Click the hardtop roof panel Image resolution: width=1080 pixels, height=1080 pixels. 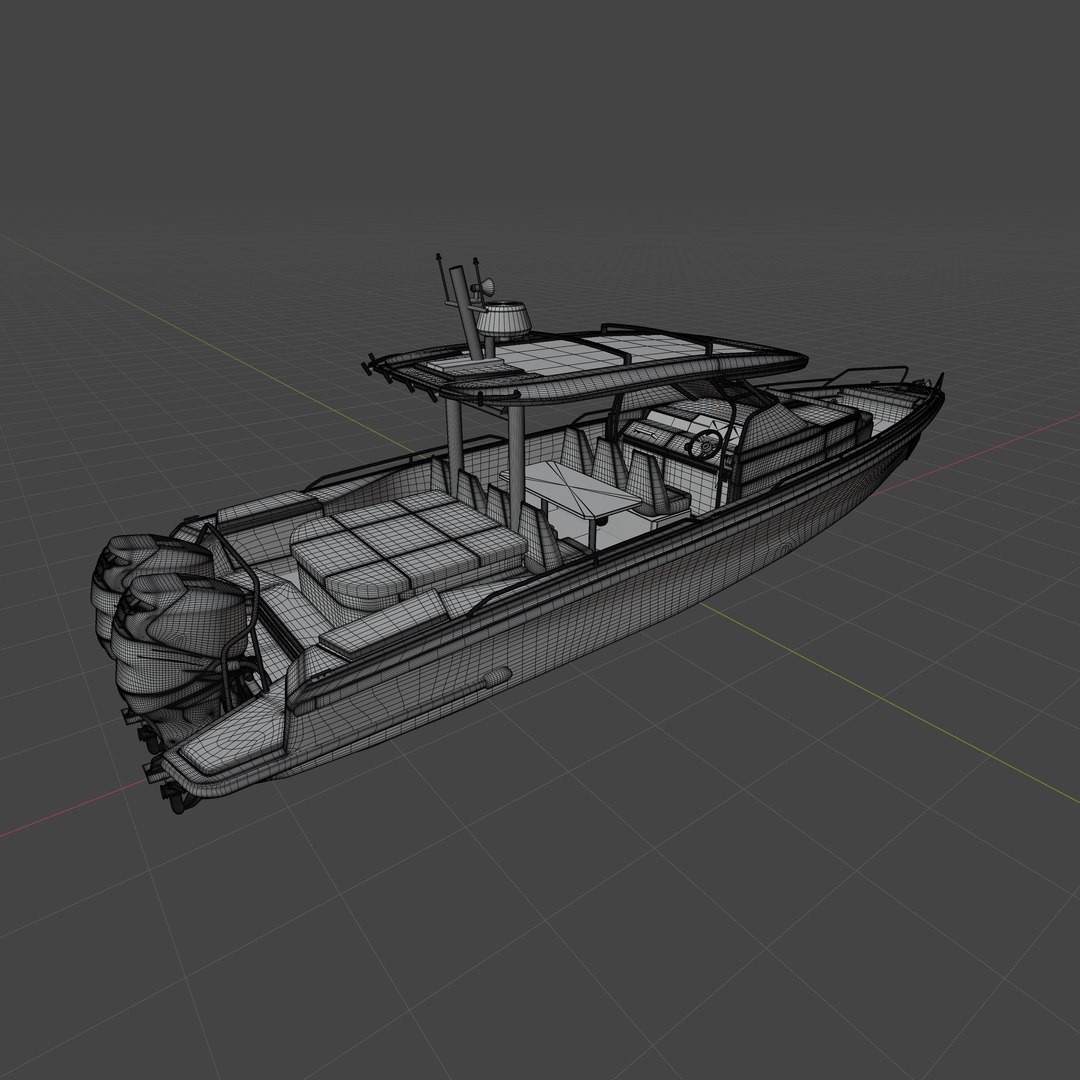tap(592, 366)
